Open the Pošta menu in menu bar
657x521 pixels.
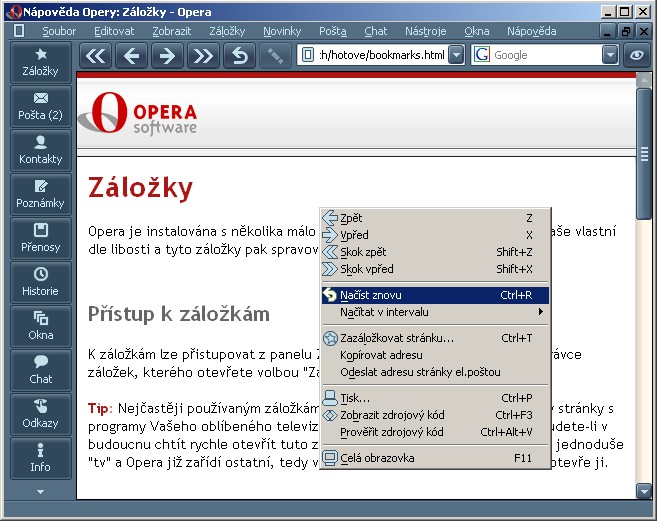[333, 31]
